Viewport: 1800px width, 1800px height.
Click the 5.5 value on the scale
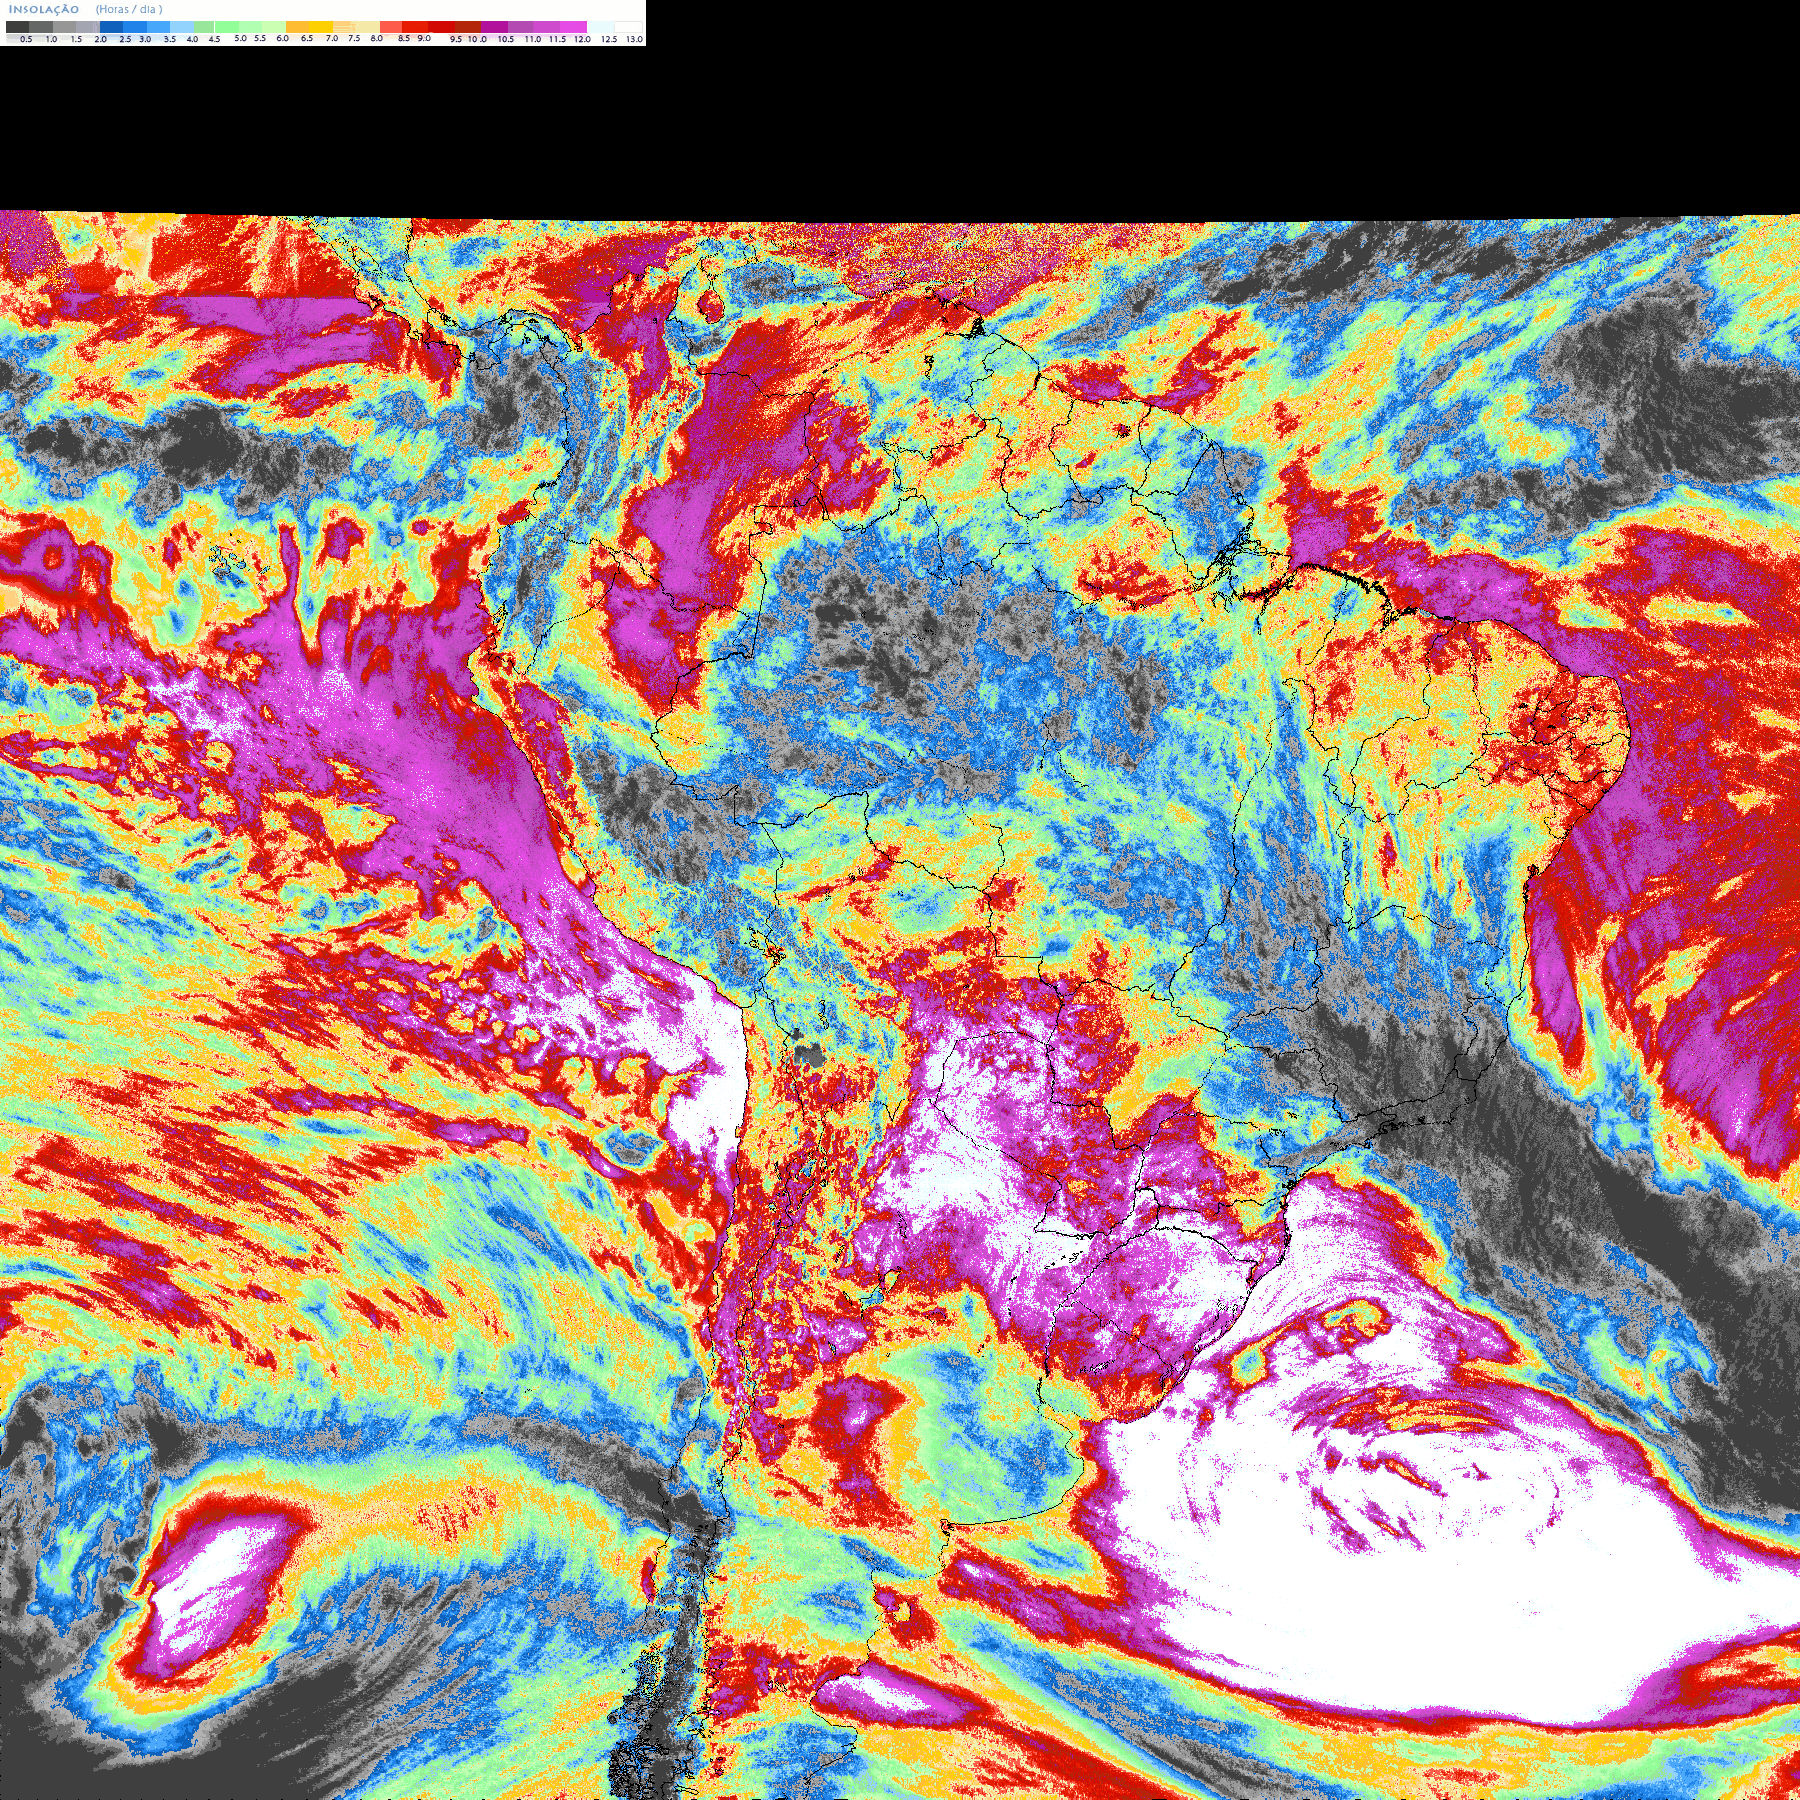coord(260,38)
